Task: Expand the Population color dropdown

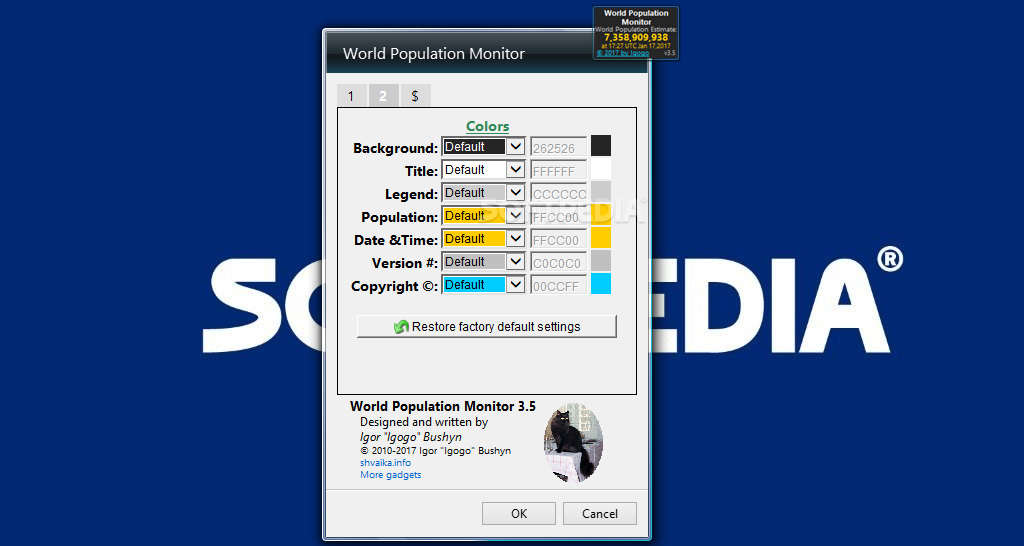Action: (x=483, y=216)
